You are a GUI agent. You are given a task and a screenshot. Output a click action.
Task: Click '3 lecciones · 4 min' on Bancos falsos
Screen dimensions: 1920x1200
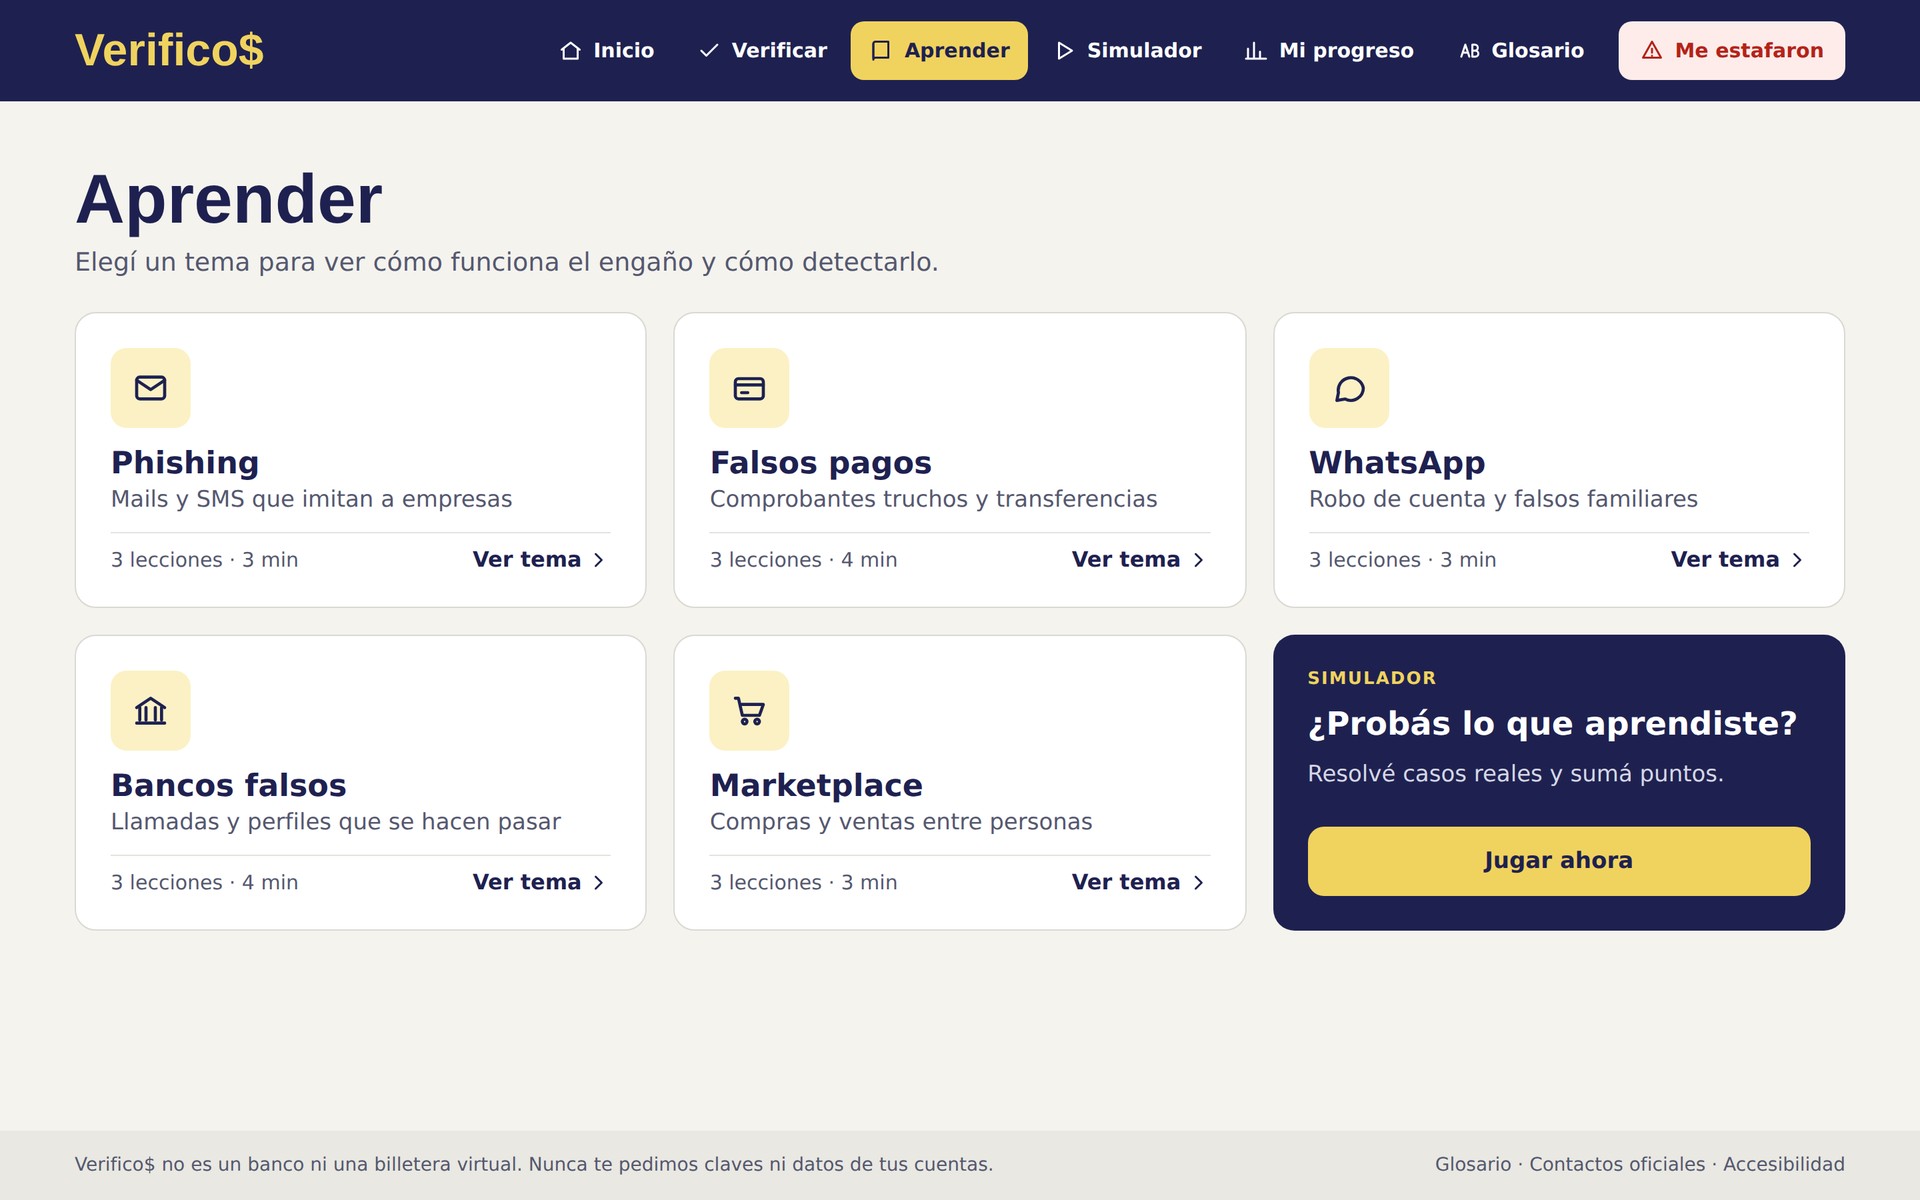[x=205, y=883]
